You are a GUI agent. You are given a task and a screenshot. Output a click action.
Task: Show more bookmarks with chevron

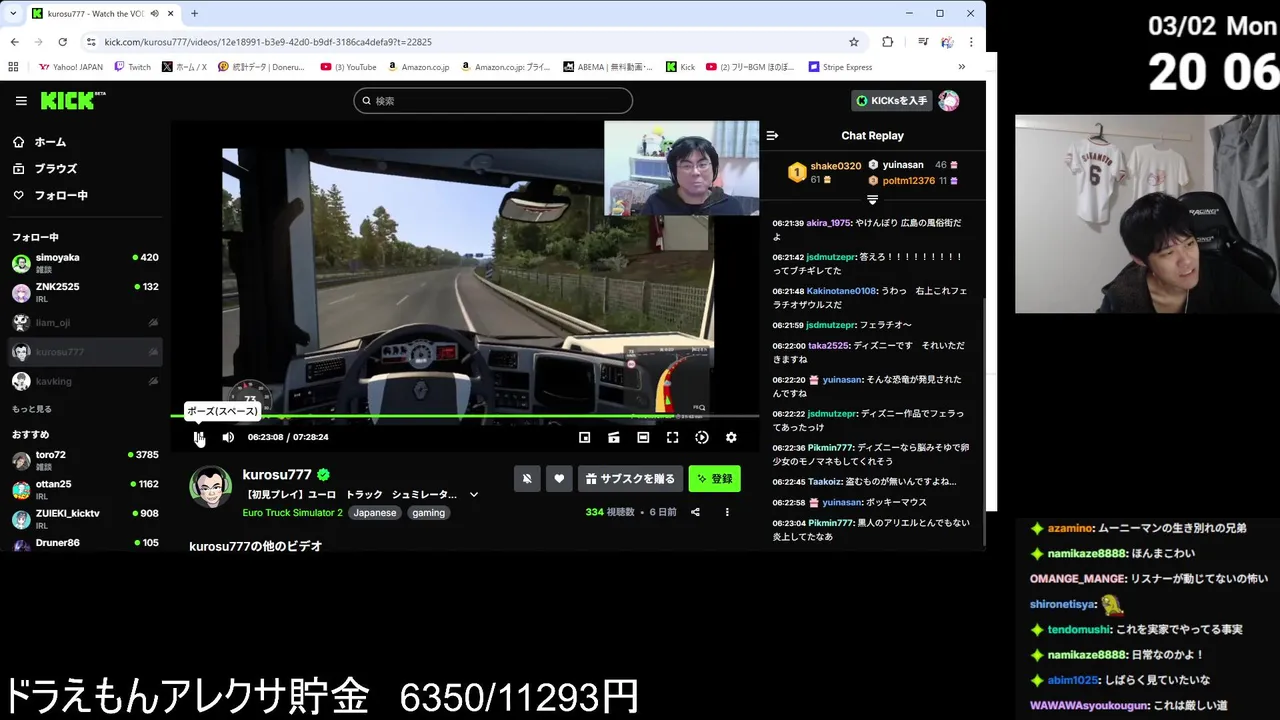pos(961,67)
